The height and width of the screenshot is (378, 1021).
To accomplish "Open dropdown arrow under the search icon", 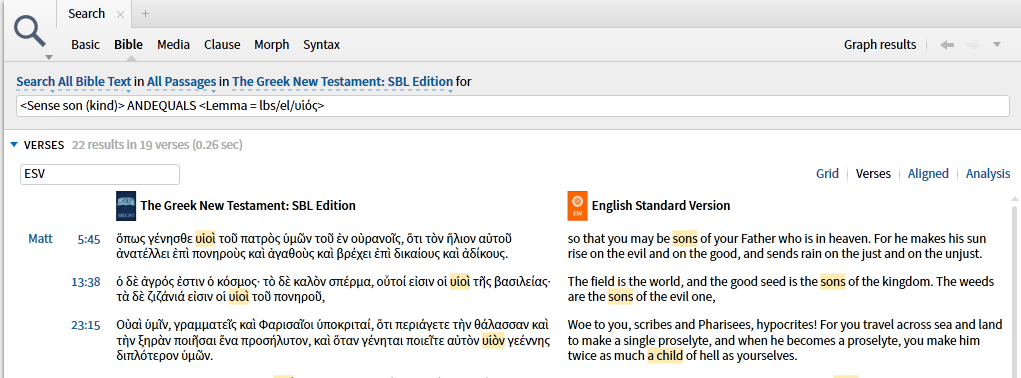I will 48,57.
